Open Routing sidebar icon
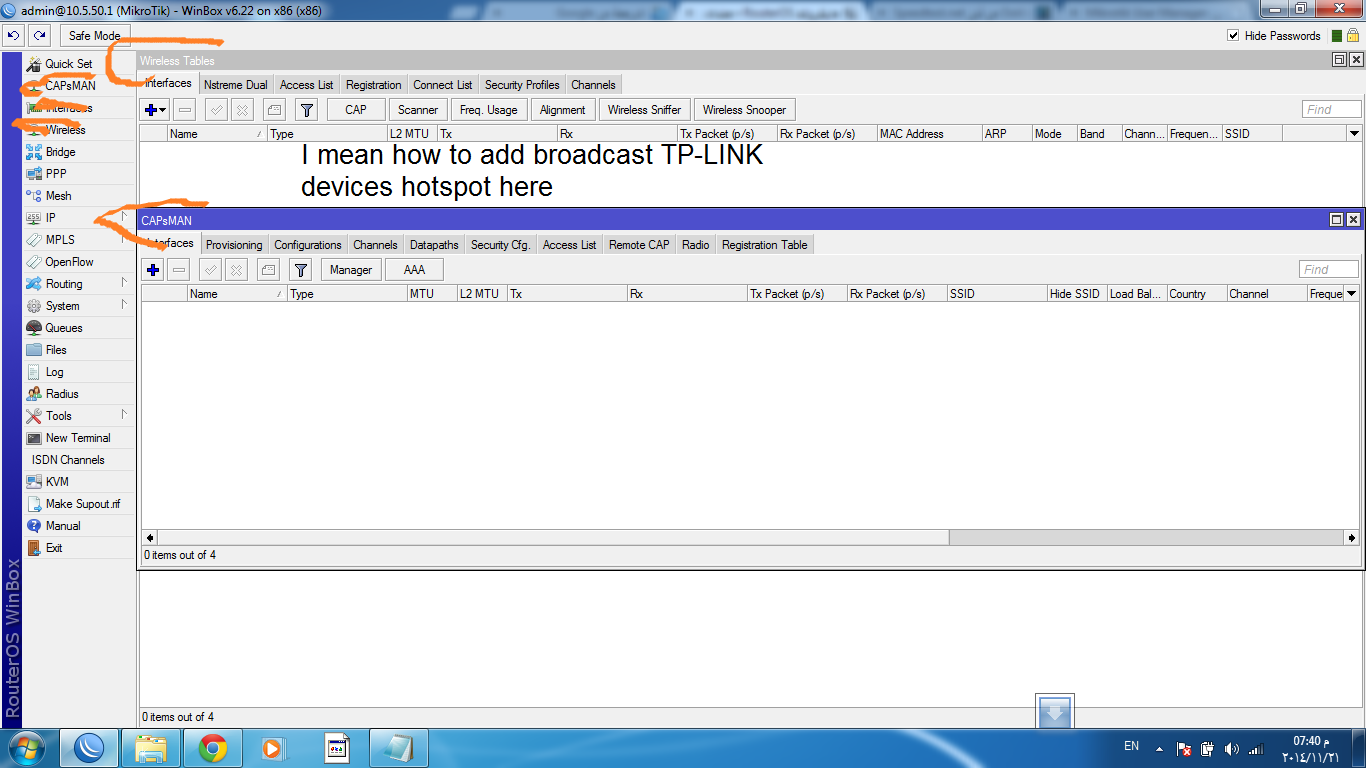 34,284
